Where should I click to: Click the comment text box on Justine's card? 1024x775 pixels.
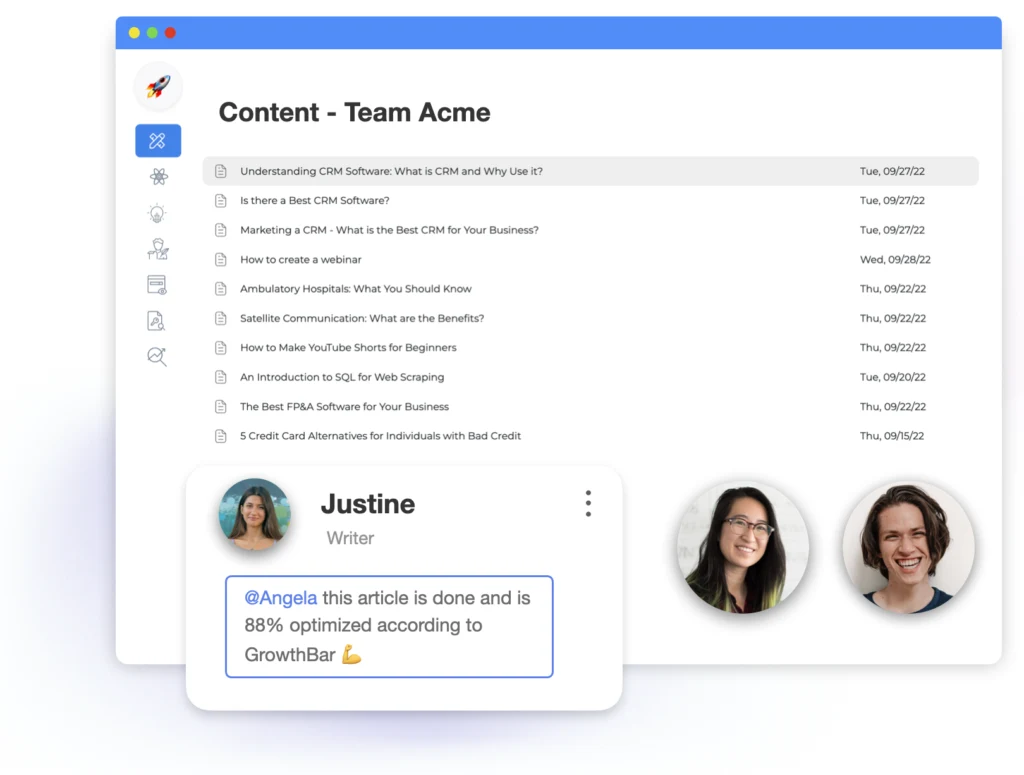point(389,626)
